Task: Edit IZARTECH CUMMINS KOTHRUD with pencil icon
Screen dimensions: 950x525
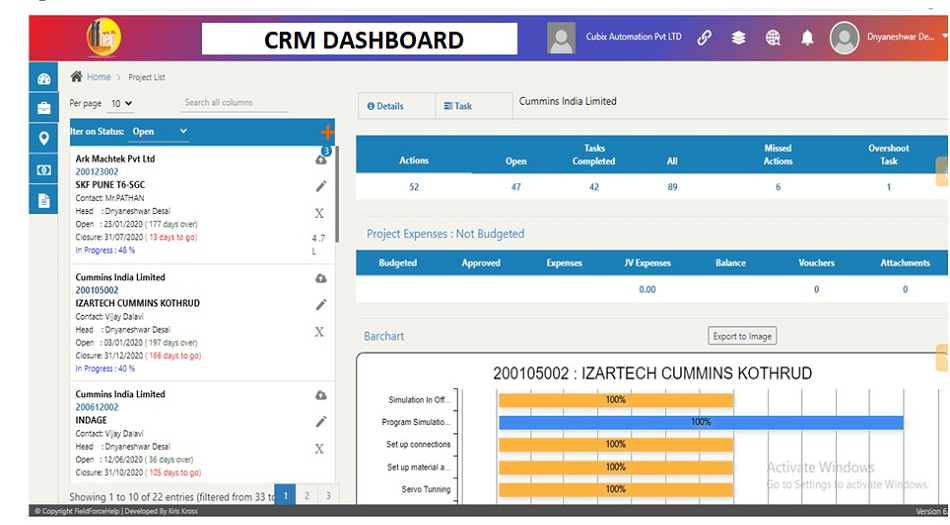Action: [x=321, y=305]
